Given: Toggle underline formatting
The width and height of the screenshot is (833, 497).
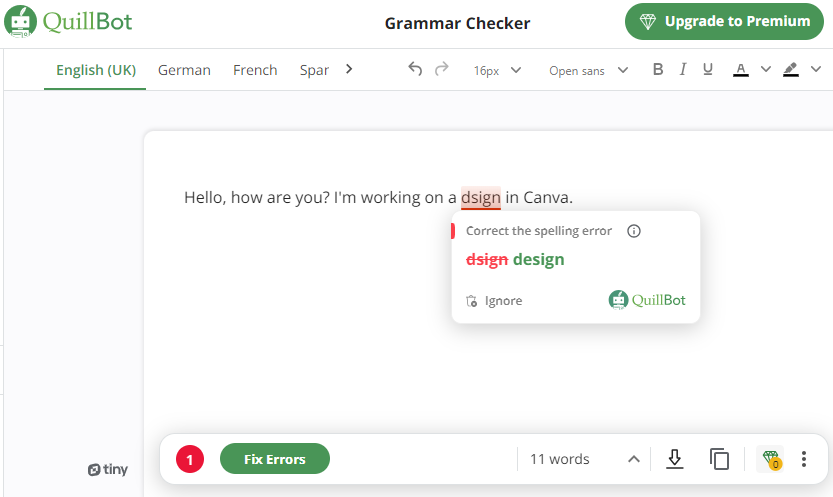Looking at the screenshot, I should pyautogui.click(x=708, y=70).
